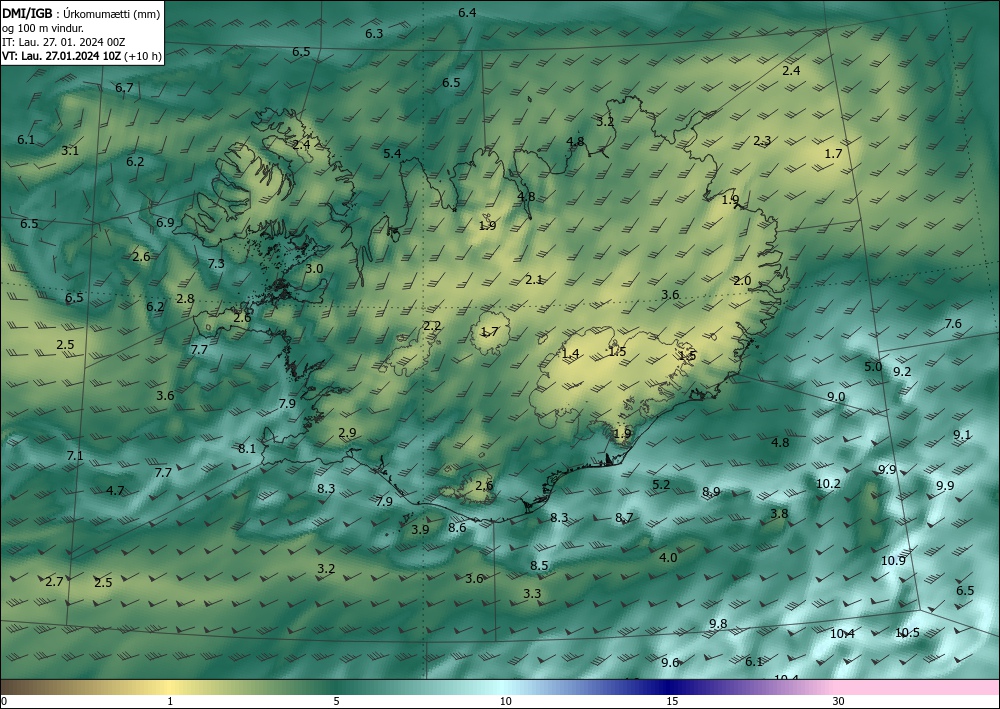Click the 8.9 value label
Image resolution: width=1000 pixels, height=709 pixels.
(711, 492)
